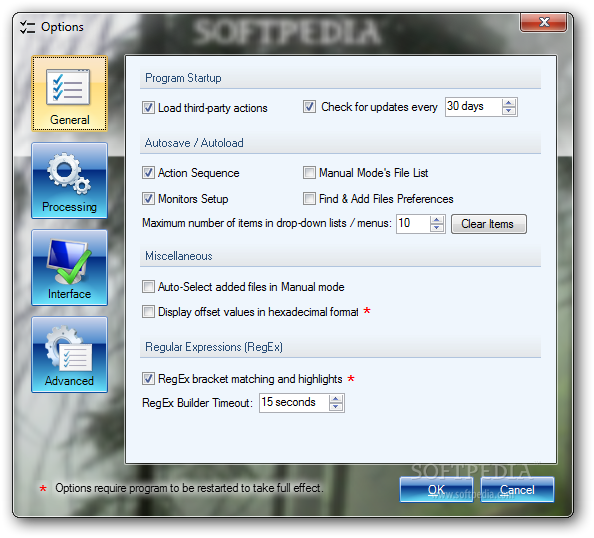Dismiss dialog with Cancel button
The width and height of the screenshot is (594, 538).
pyautogui.click(x=517, y=490)
